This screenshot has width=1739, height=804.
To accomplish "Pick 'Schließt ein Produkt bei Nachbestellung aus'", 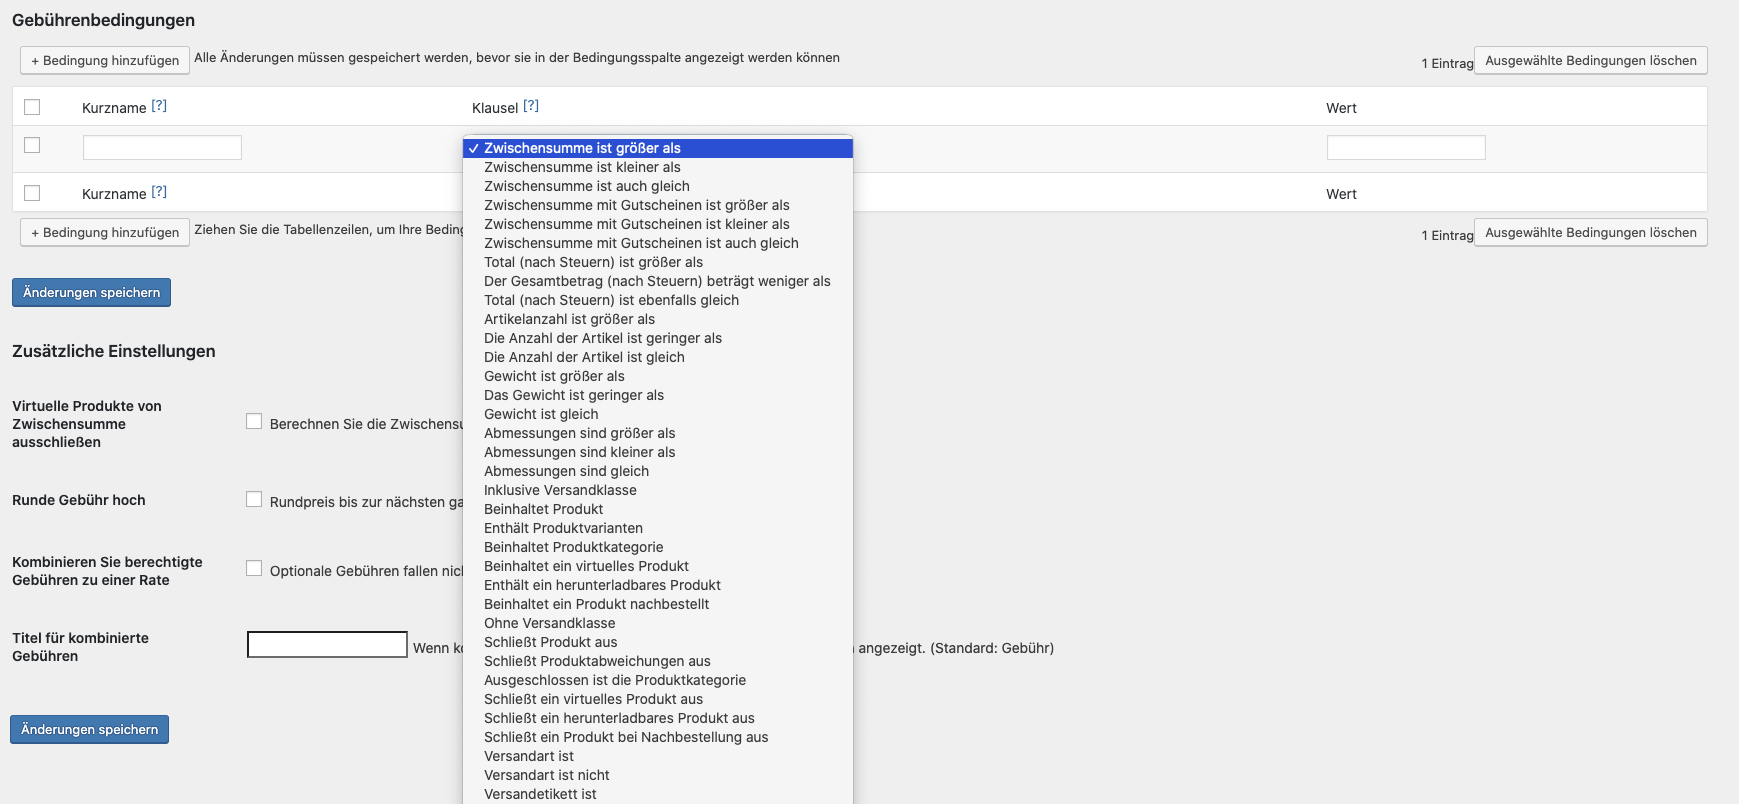I will [x=658, y=737].
